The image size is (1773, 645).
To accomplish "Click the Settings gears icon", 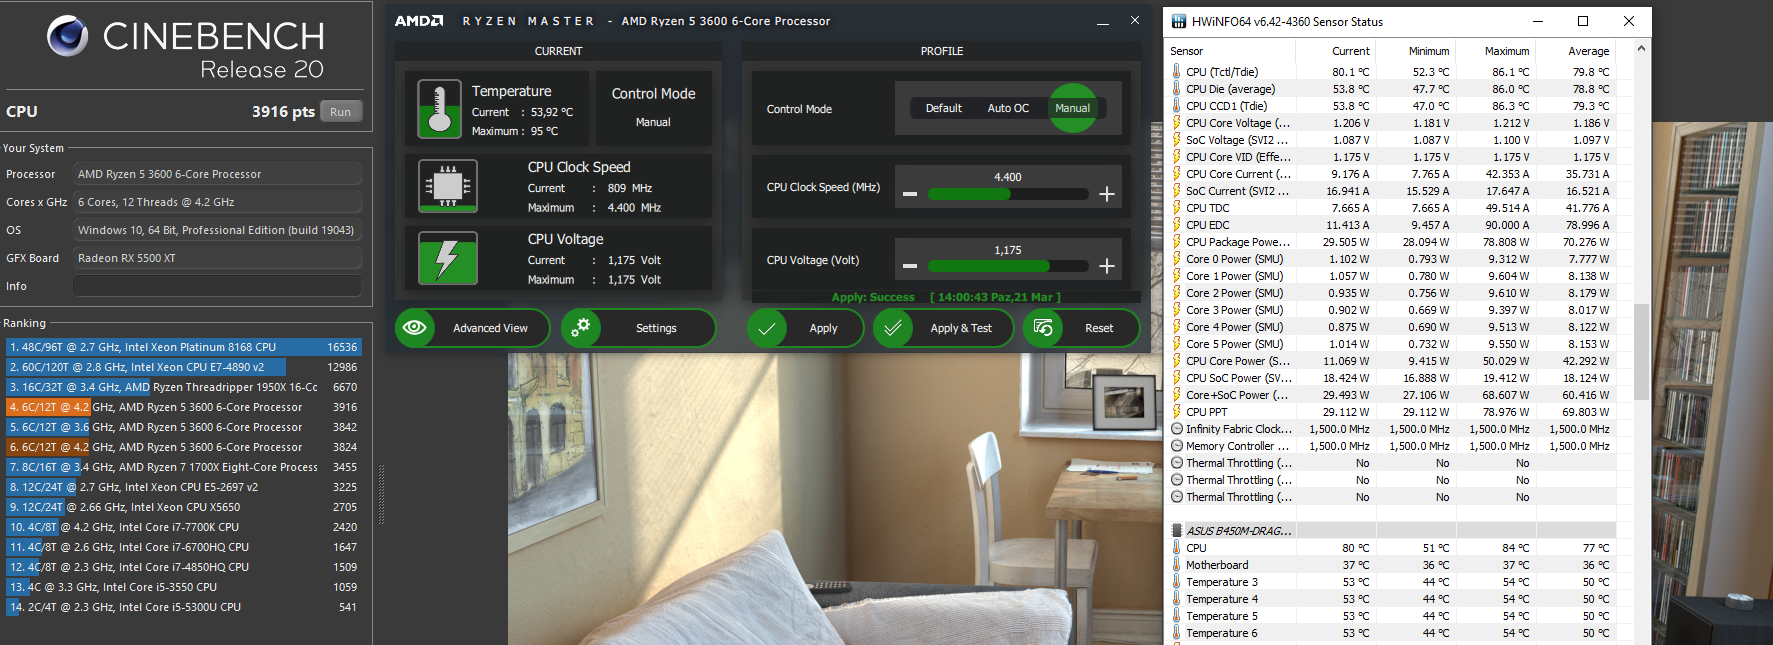I will [581, 328].
